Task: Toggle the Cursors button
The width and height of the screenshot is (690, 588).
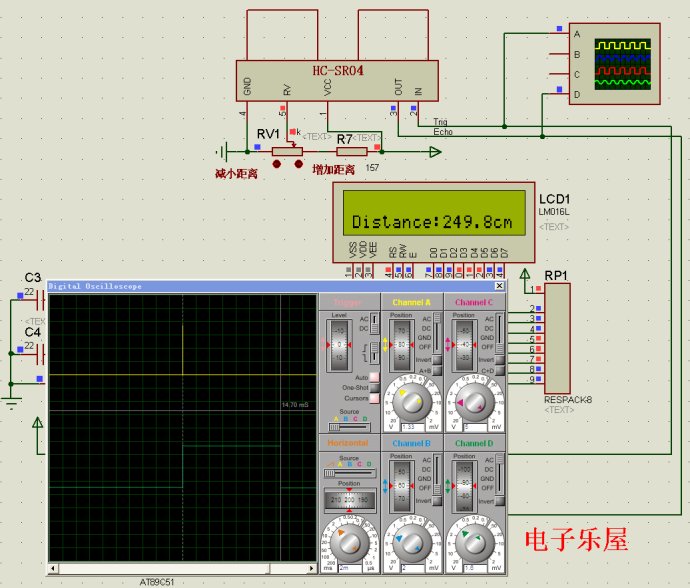Action: click(x=374, y=398)
